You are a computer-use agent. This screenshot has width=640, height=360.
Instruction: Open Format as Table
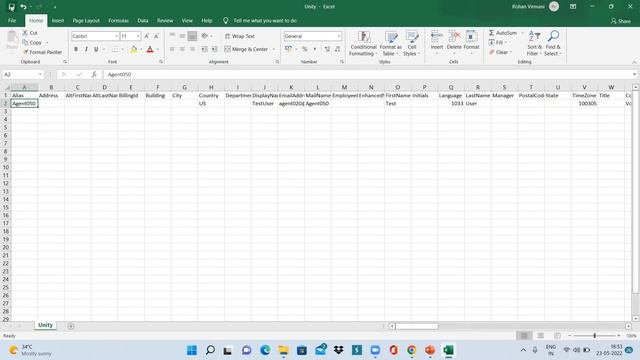click(391, 43)
